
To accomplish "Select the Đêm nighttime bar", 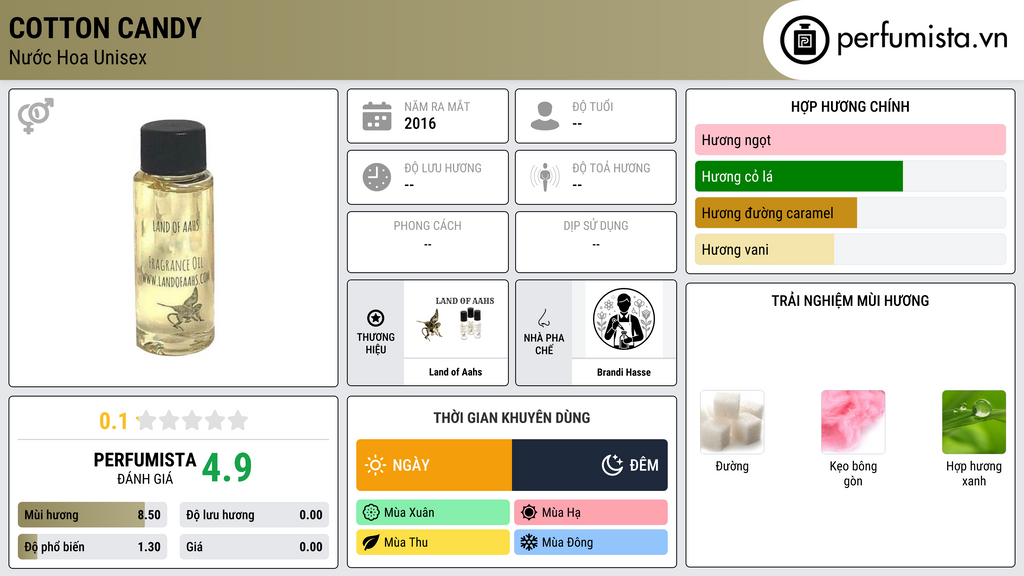I will [x=590, y=465].
